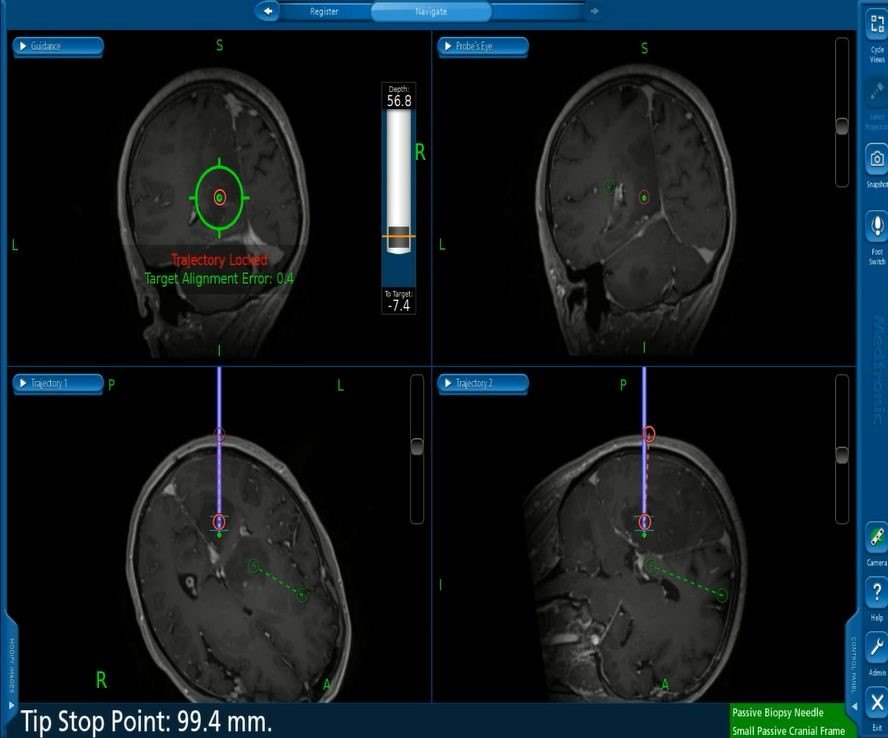888x738 pixels.
Task: Open the Admin wrench tool
Action: [876, 647]
